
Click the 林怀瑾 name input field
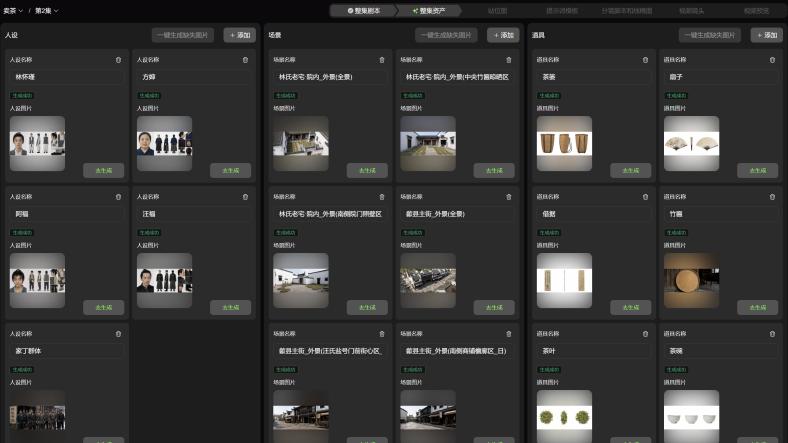(x=66, y=77)
